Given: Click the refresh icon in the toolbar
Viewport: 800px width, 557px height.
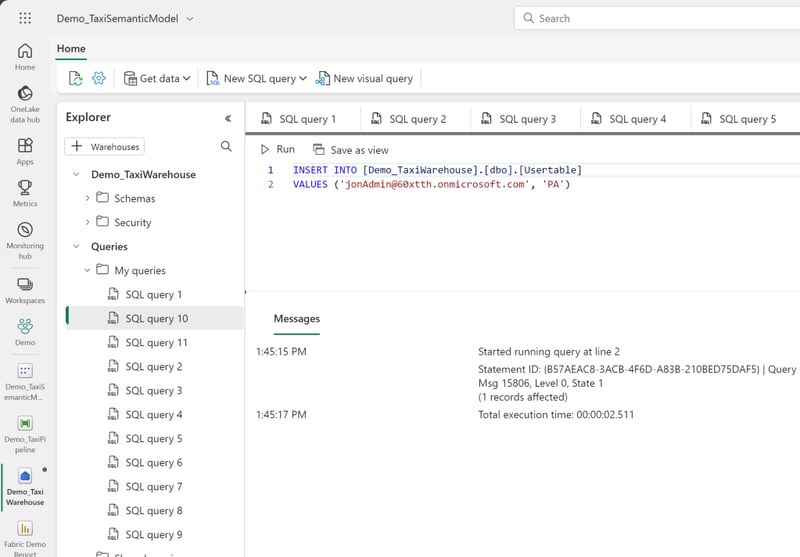Looking at the screenshot, I should (x=76, y=79).
